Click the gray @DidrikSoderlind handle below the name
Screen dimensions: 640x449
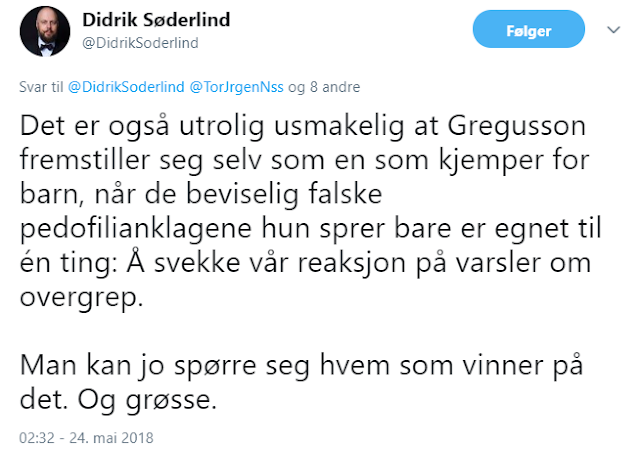140,43
